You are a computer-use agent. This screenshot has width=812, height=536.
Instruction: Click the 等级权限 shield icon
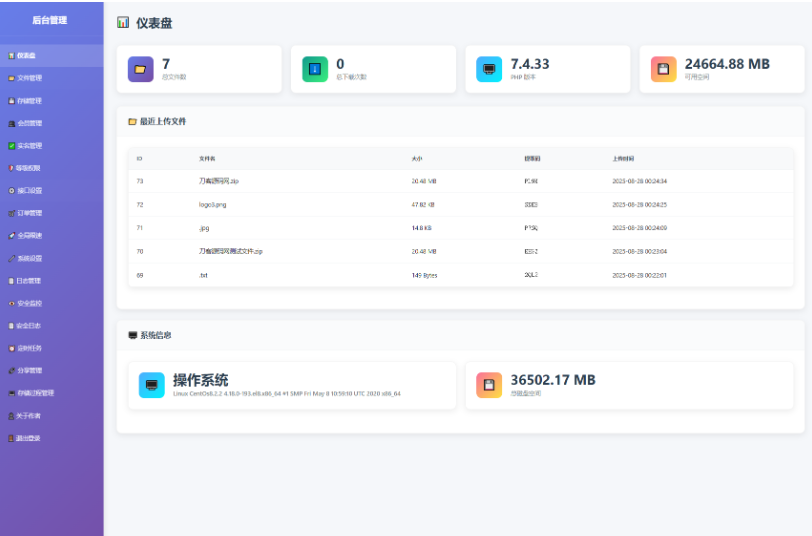[x=11, y=168]
